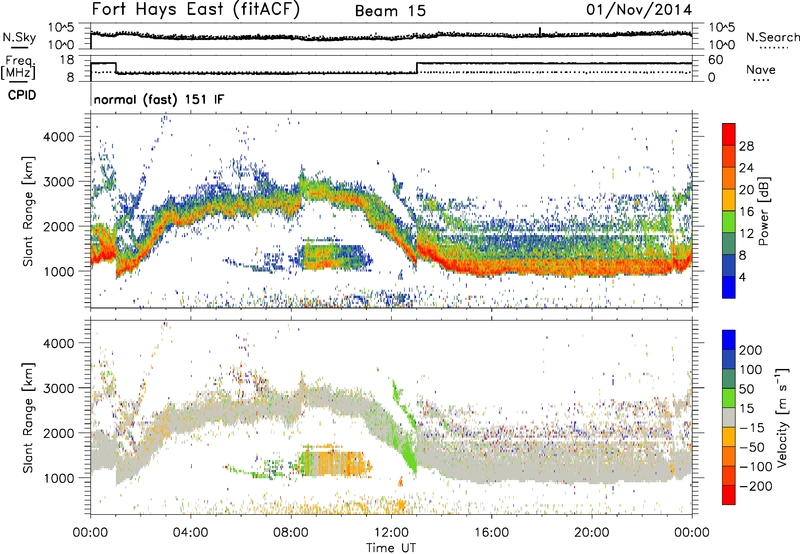Click the 'normal (fast) 151 IF' text

click(159, 99)
